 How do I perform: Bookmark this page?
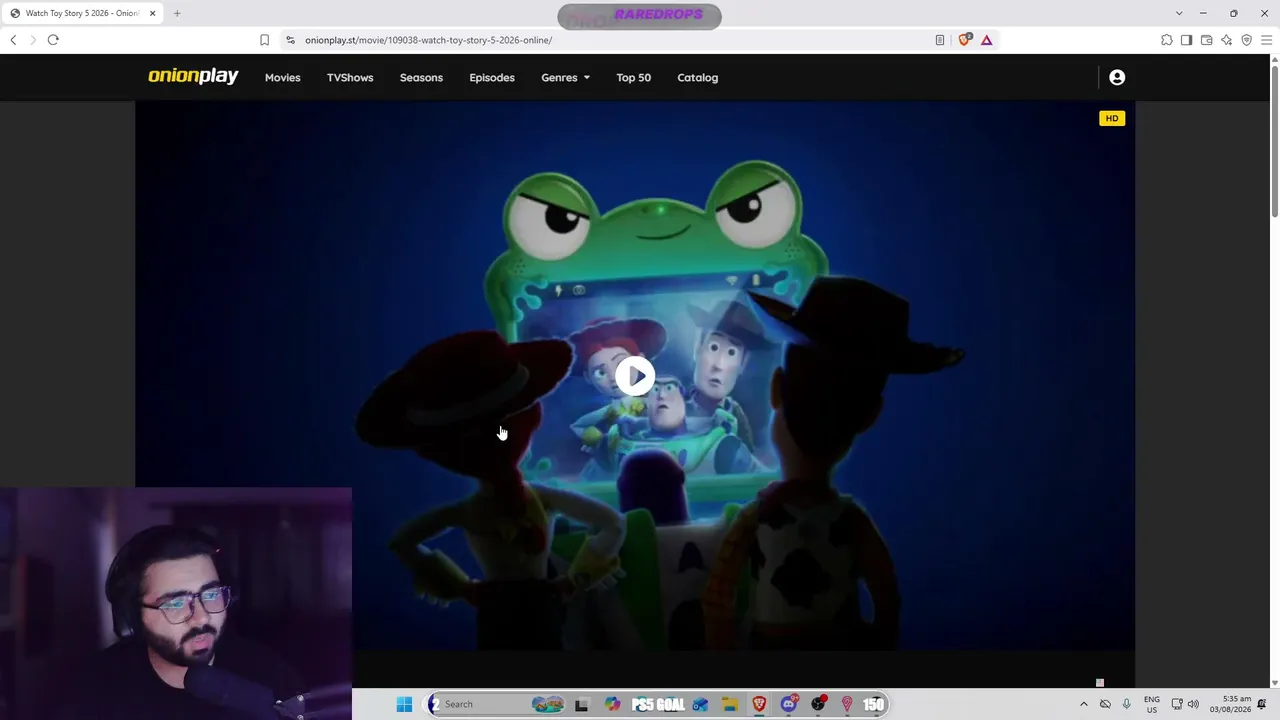coord(264,40)
